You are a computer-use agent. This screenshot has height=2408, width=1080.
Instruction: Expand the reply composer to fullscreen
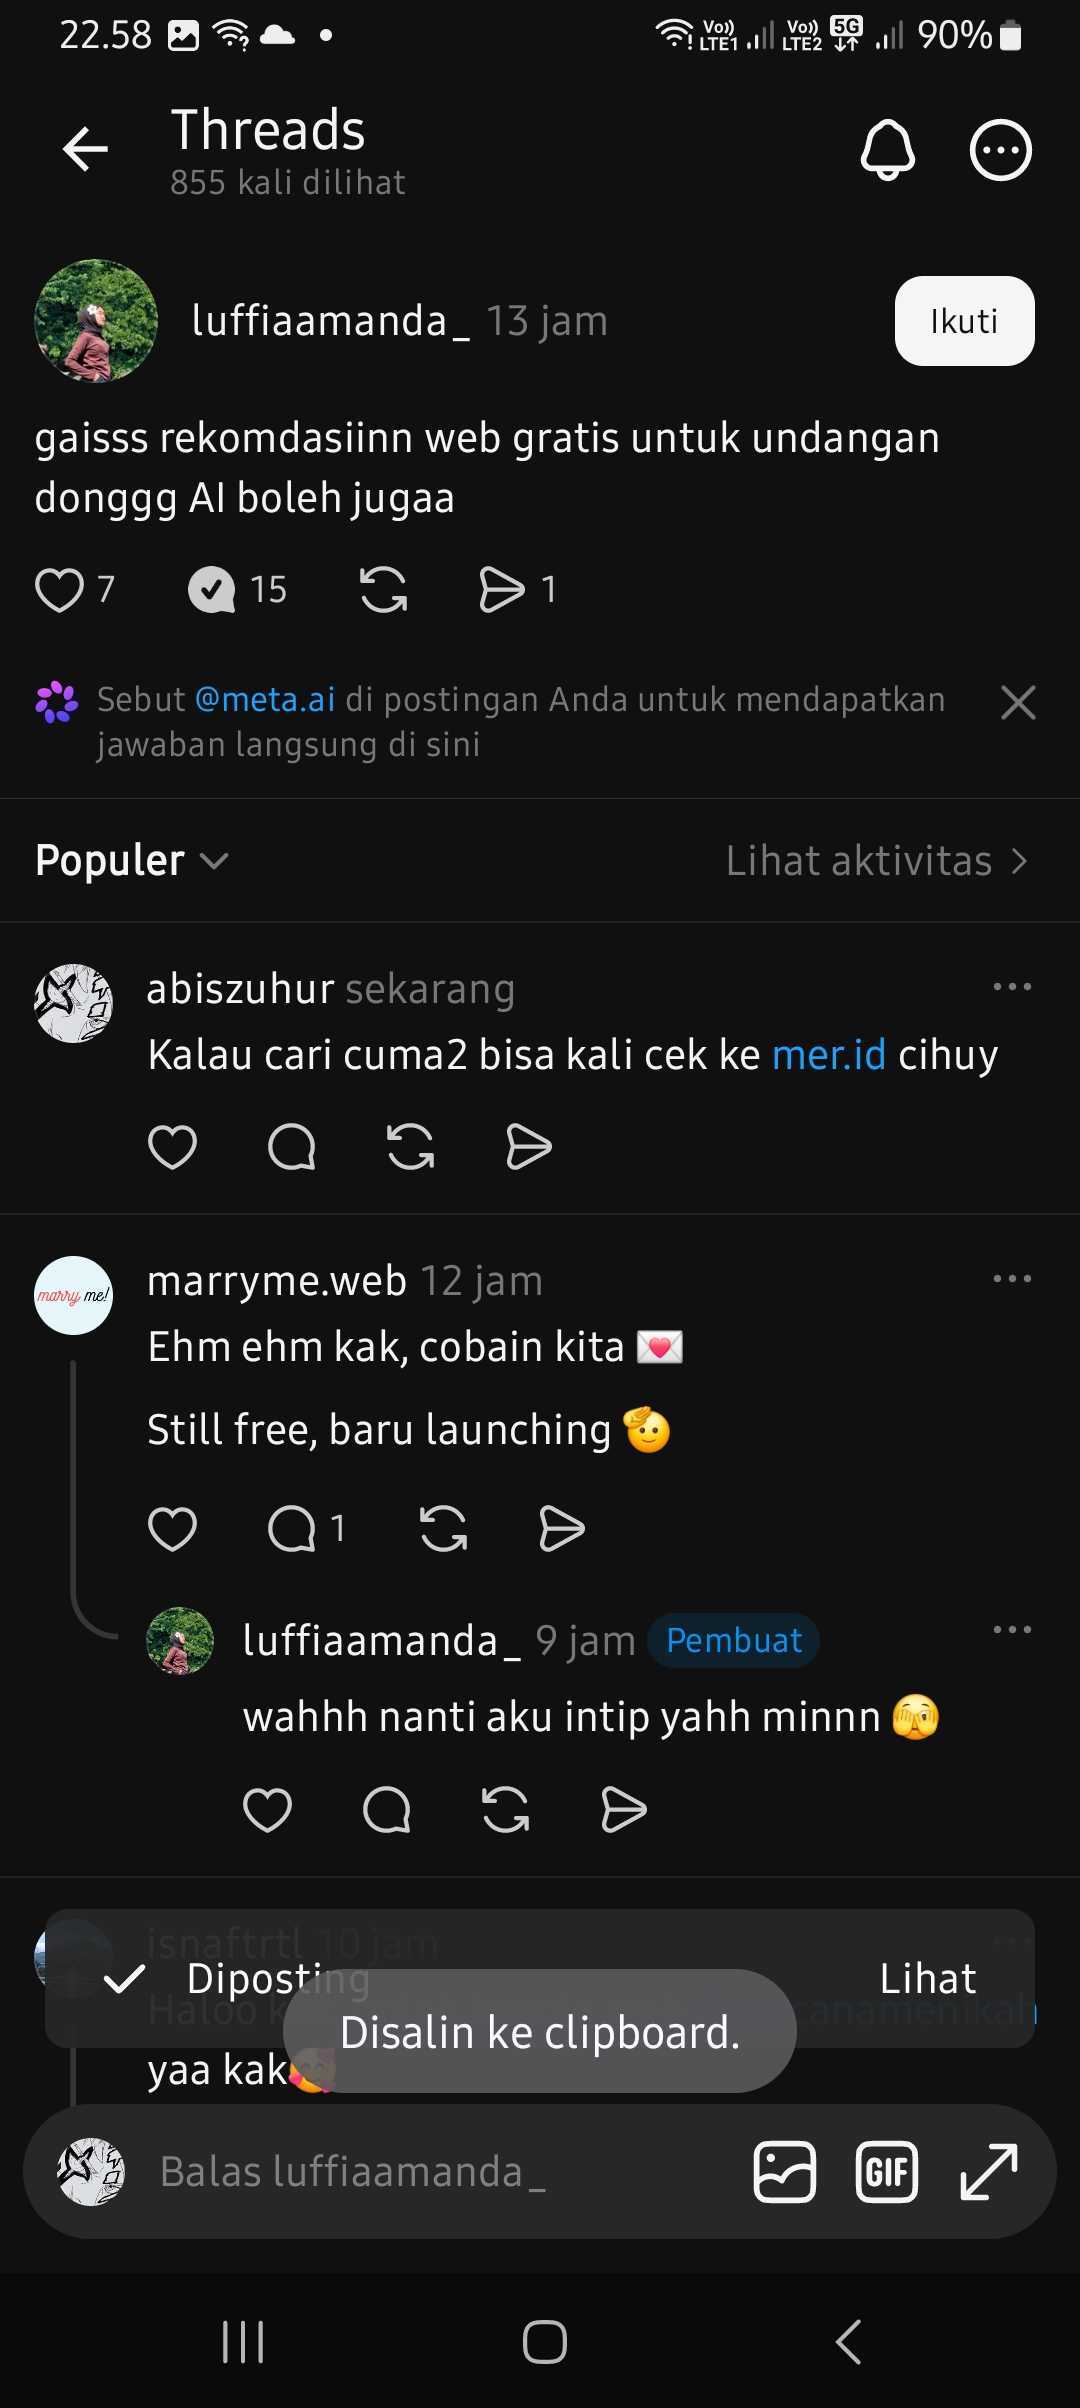point(988,2172)
